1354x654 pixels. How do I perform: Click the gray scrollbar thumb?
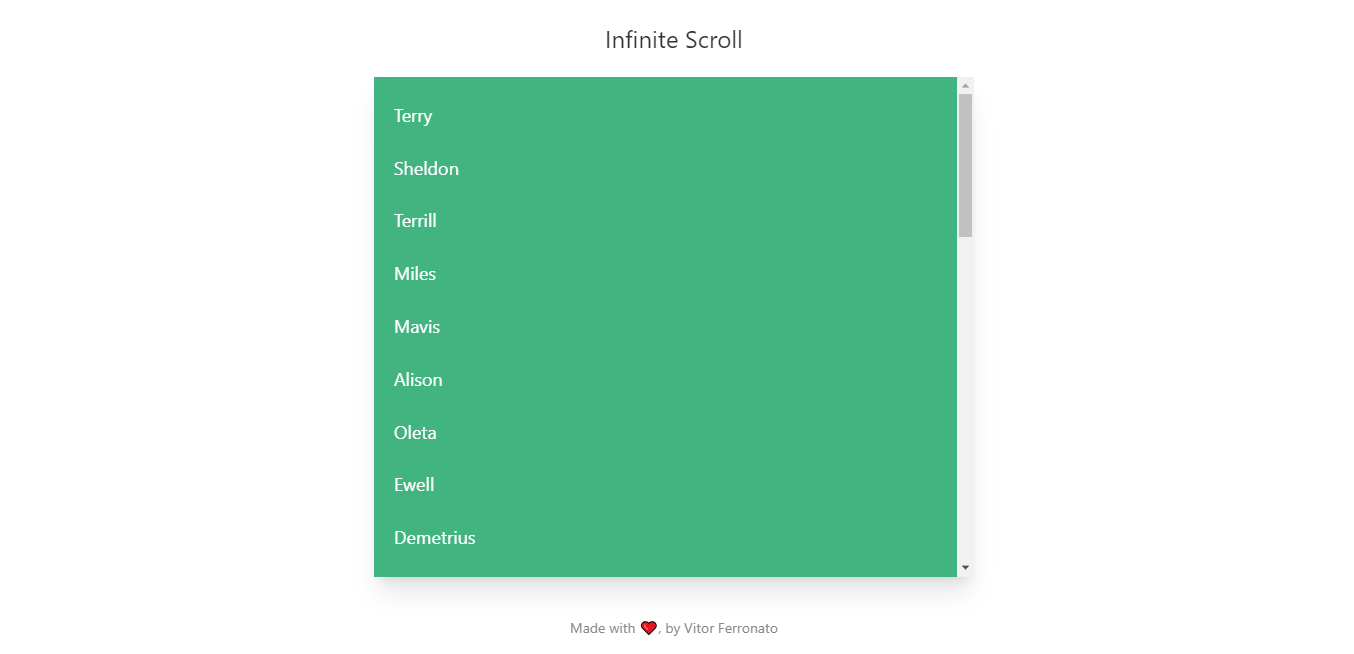coord(965,165)
